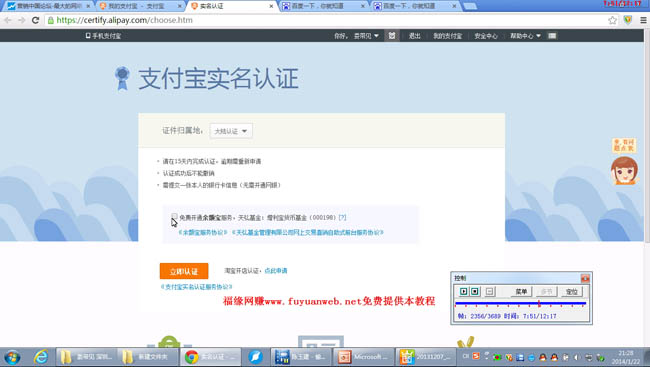Click the play button in the 控制 panel

click(463, 292)
